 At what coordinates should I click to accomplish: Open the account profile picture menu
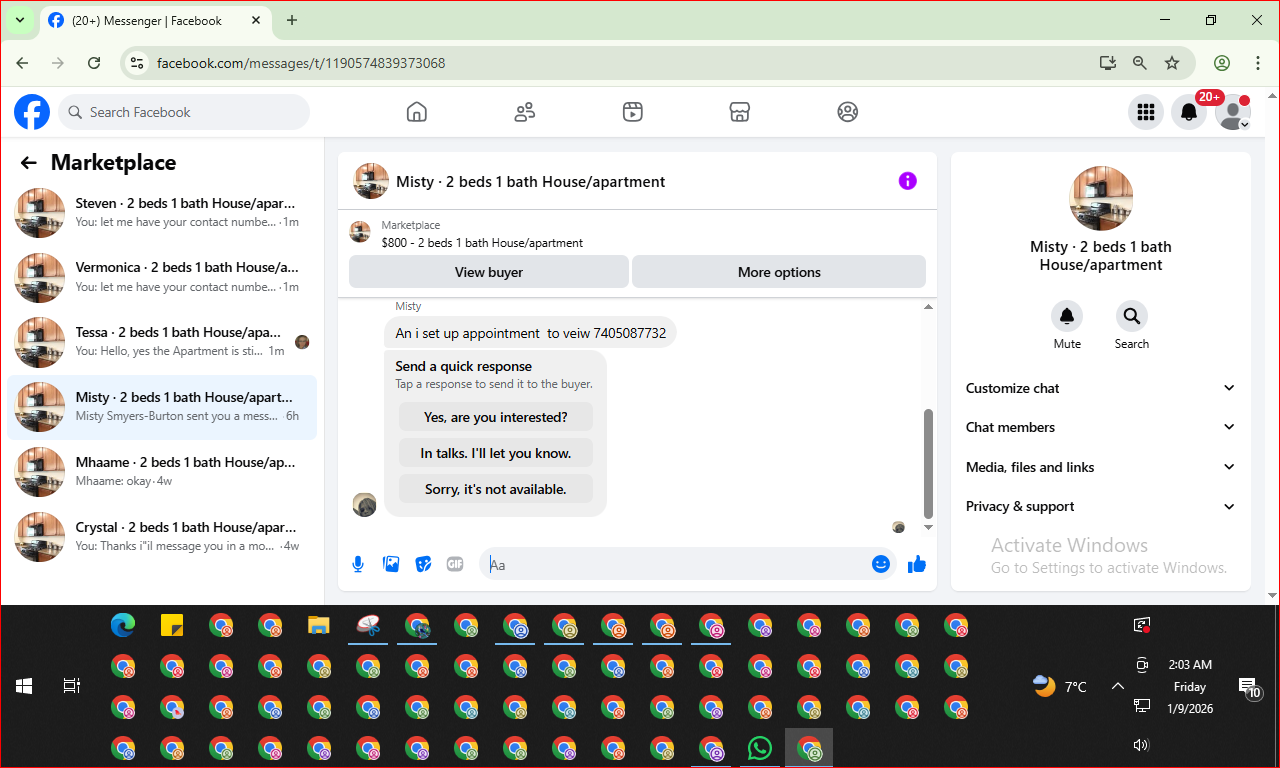[x=1233, y=112]
